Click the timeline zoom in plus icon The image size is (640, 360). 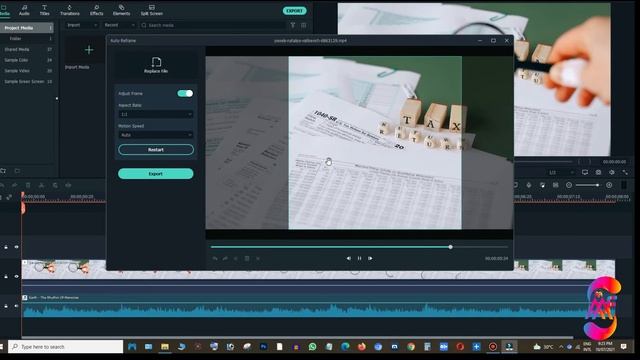point(609,185)
